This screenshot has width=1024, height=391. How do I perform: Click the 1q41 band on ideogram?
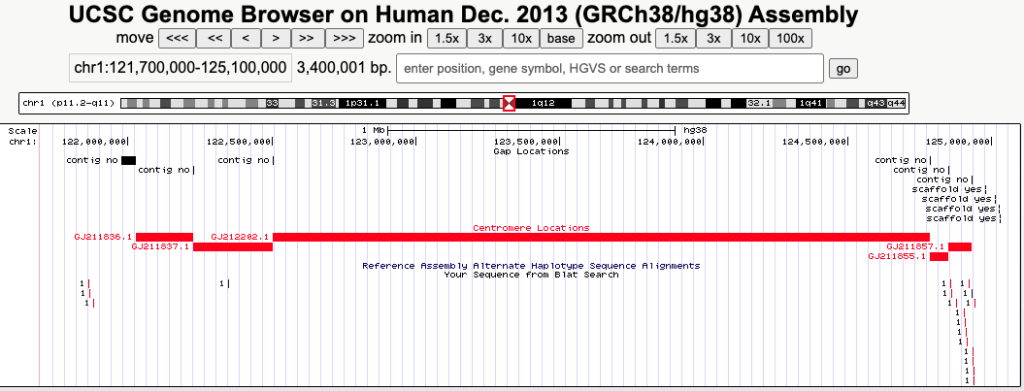[811, 103]
